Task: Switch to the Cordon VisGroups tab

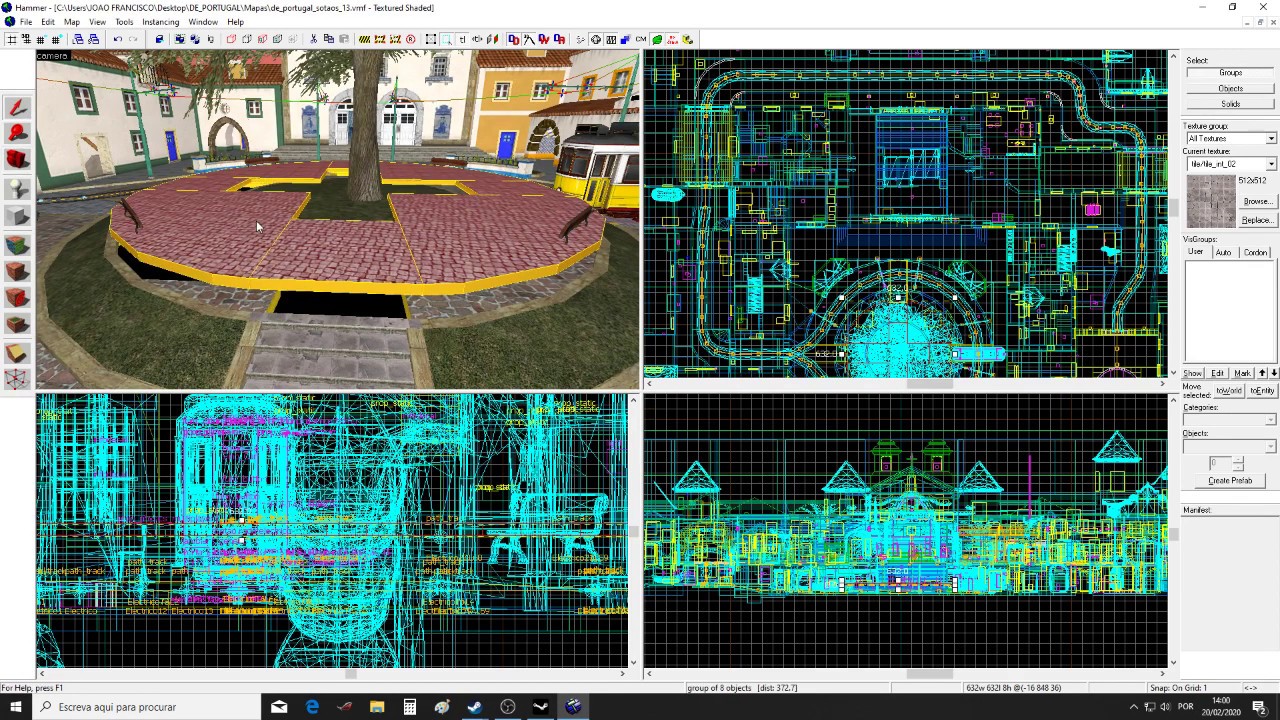Action: [x=1256, y=253]
